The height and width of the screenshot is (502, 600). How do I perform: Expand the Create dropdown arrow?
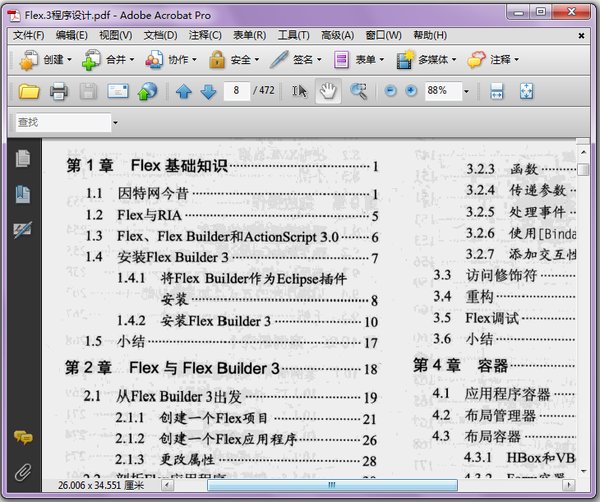click(x=69, y=60)
